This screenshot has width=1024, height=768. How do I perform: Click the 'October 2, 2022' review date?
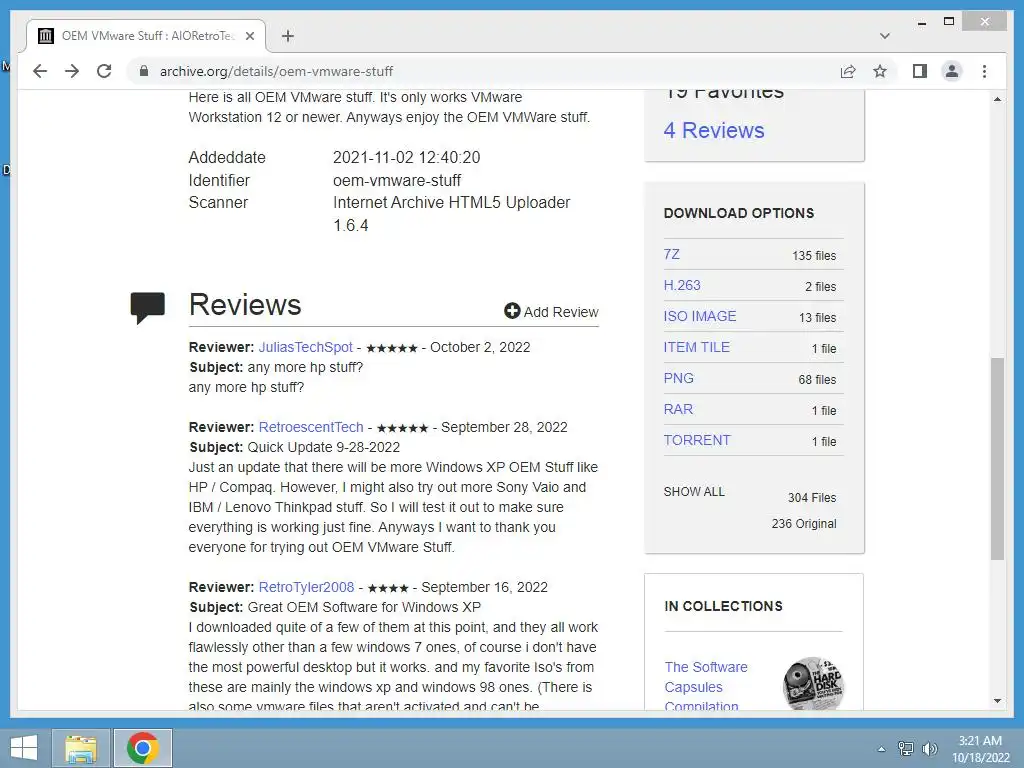[480, 347]
